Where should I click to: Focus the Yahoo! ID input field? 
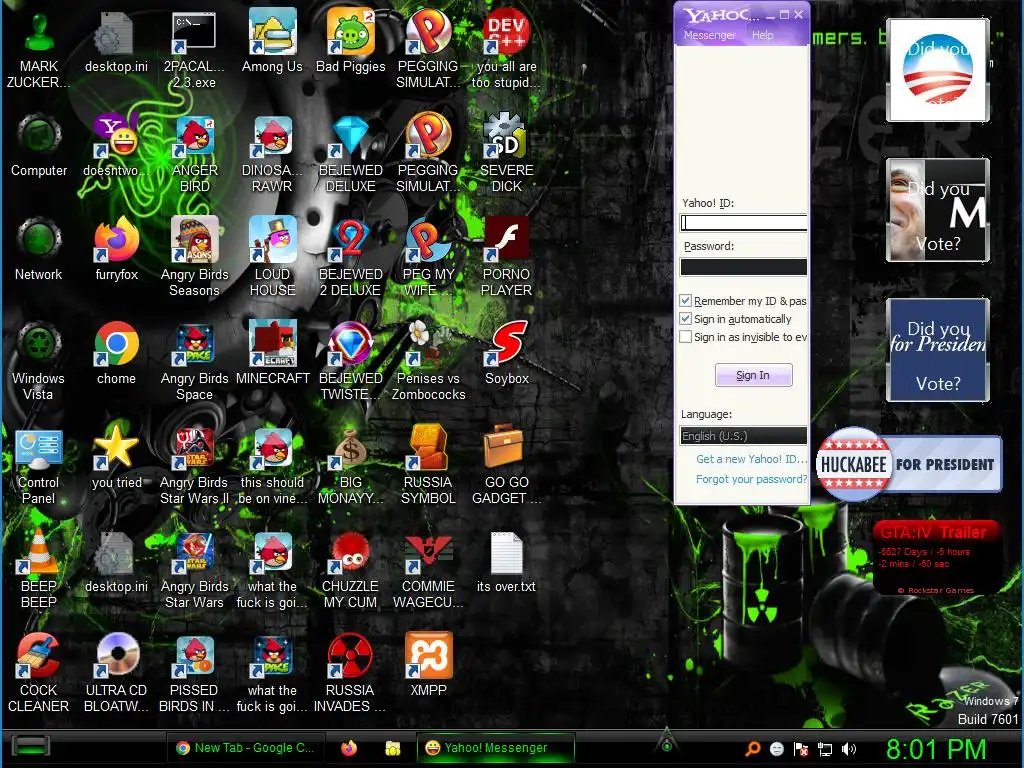click(743, 223)
